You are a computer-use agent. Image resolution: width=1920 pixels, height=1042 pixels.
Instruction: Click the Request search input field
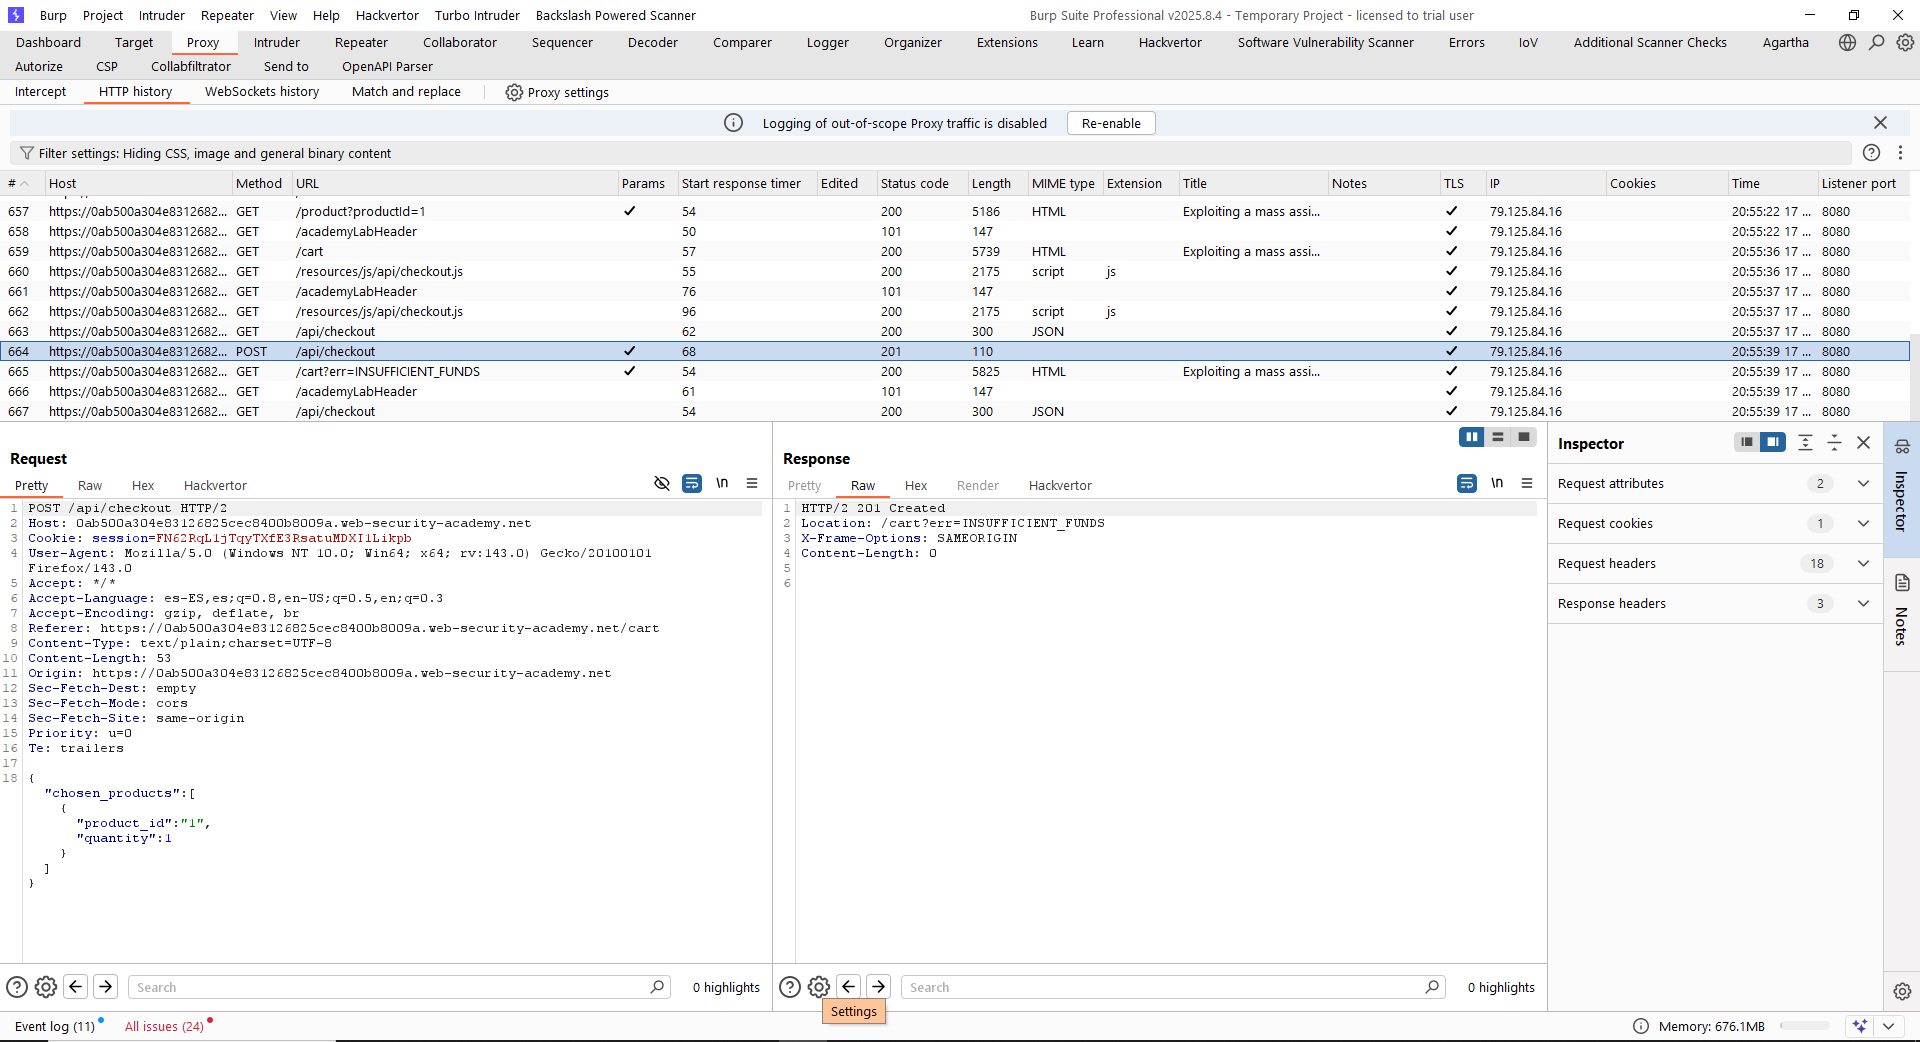tap(390, 987)
